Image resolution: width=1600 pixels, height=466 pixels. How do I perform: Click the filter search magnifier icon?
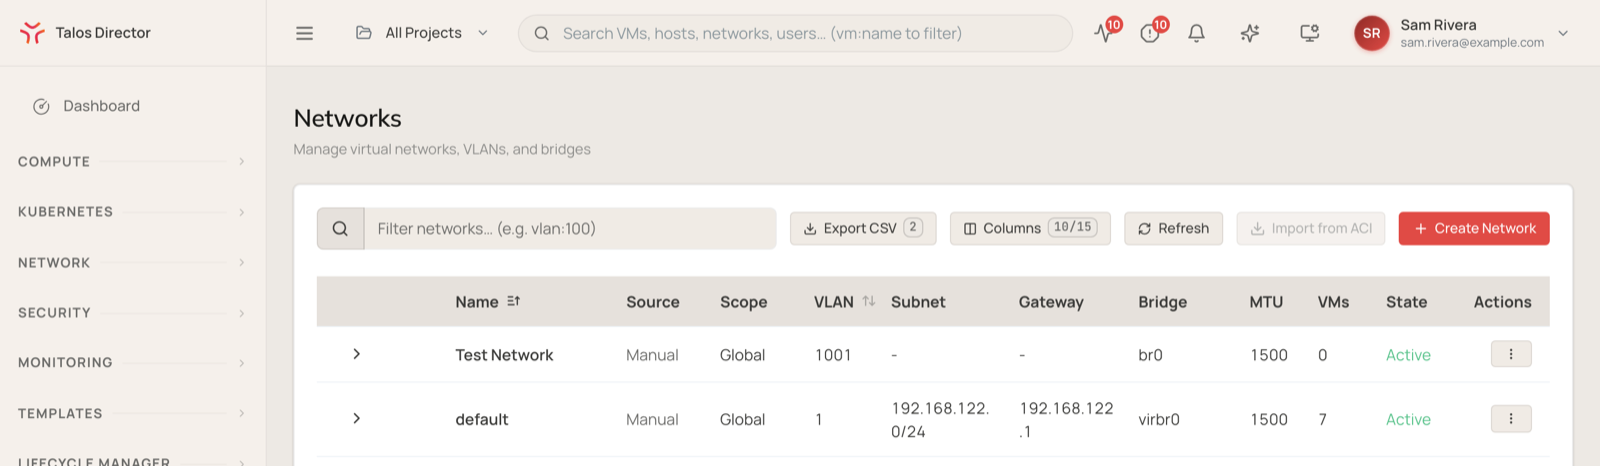click(x=340, y=229)
